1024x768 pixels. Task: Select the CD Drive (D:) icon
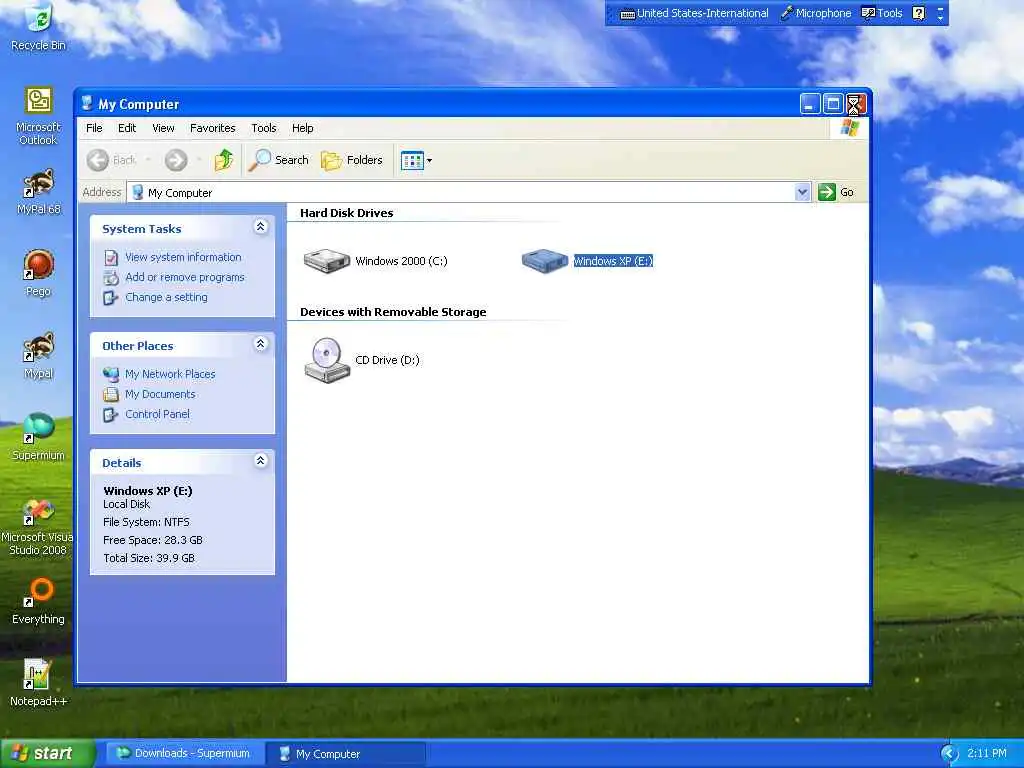327,360
